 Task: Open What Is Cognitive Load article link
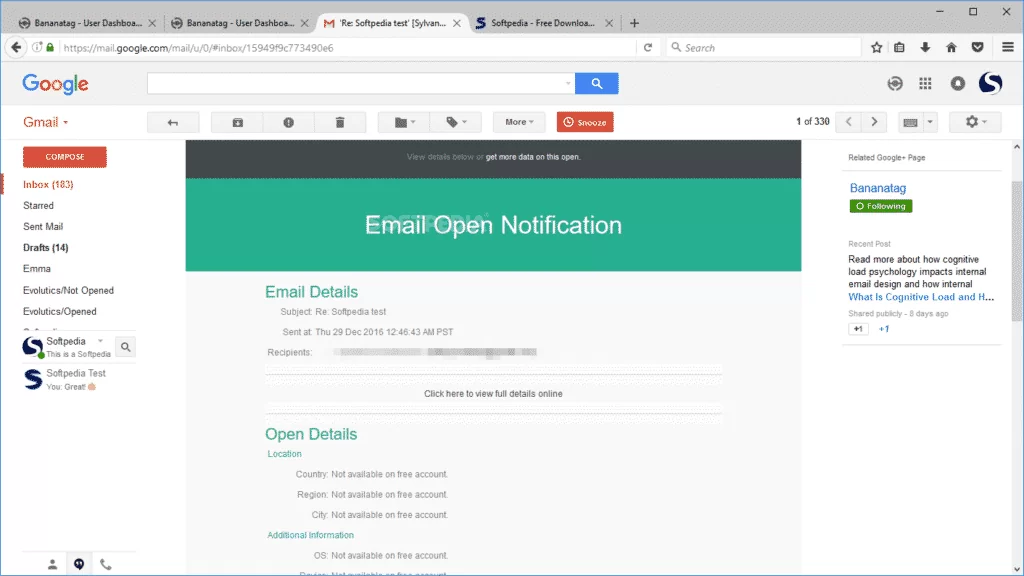tap(921, 296)
